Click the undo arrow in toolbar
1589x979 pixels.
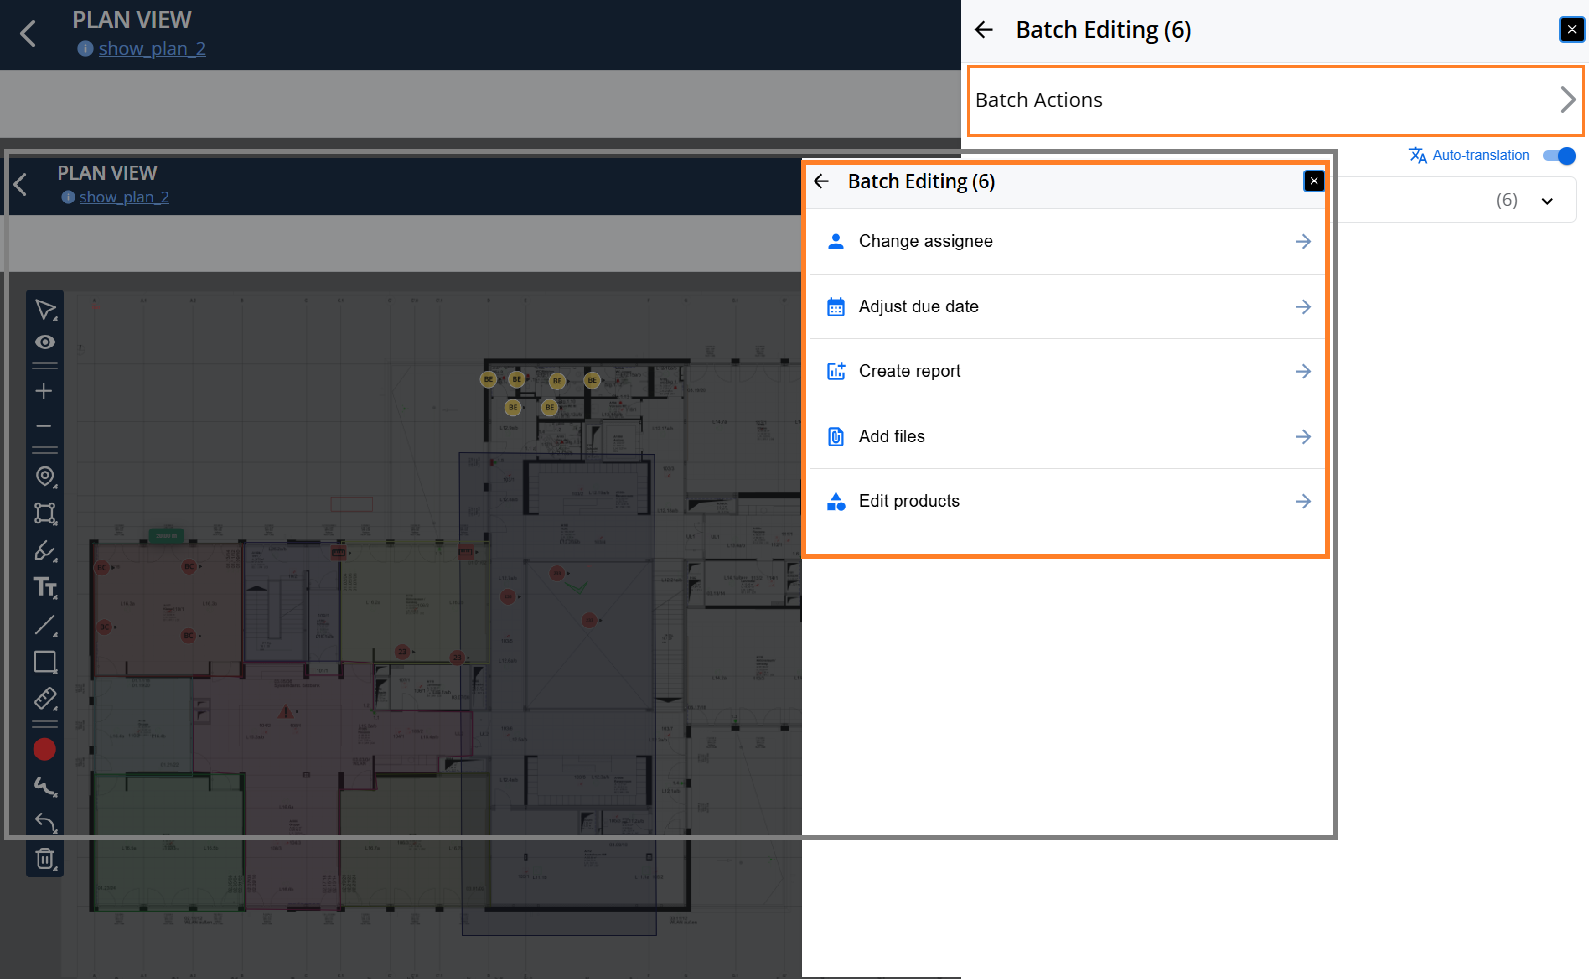[x=45, y=823]
